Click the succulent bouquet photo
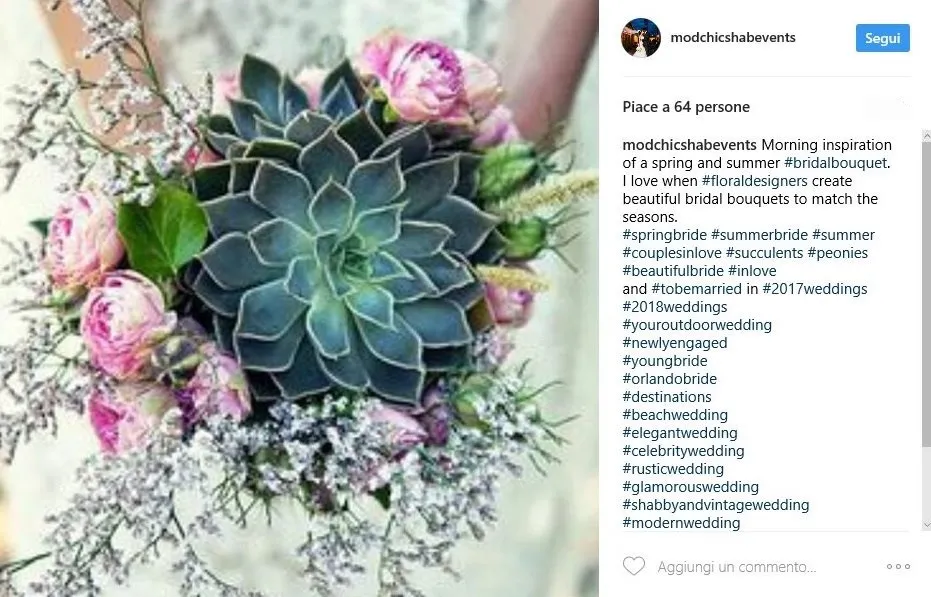The height and width of the screenshot is (597, 931). tap(299, 298)
